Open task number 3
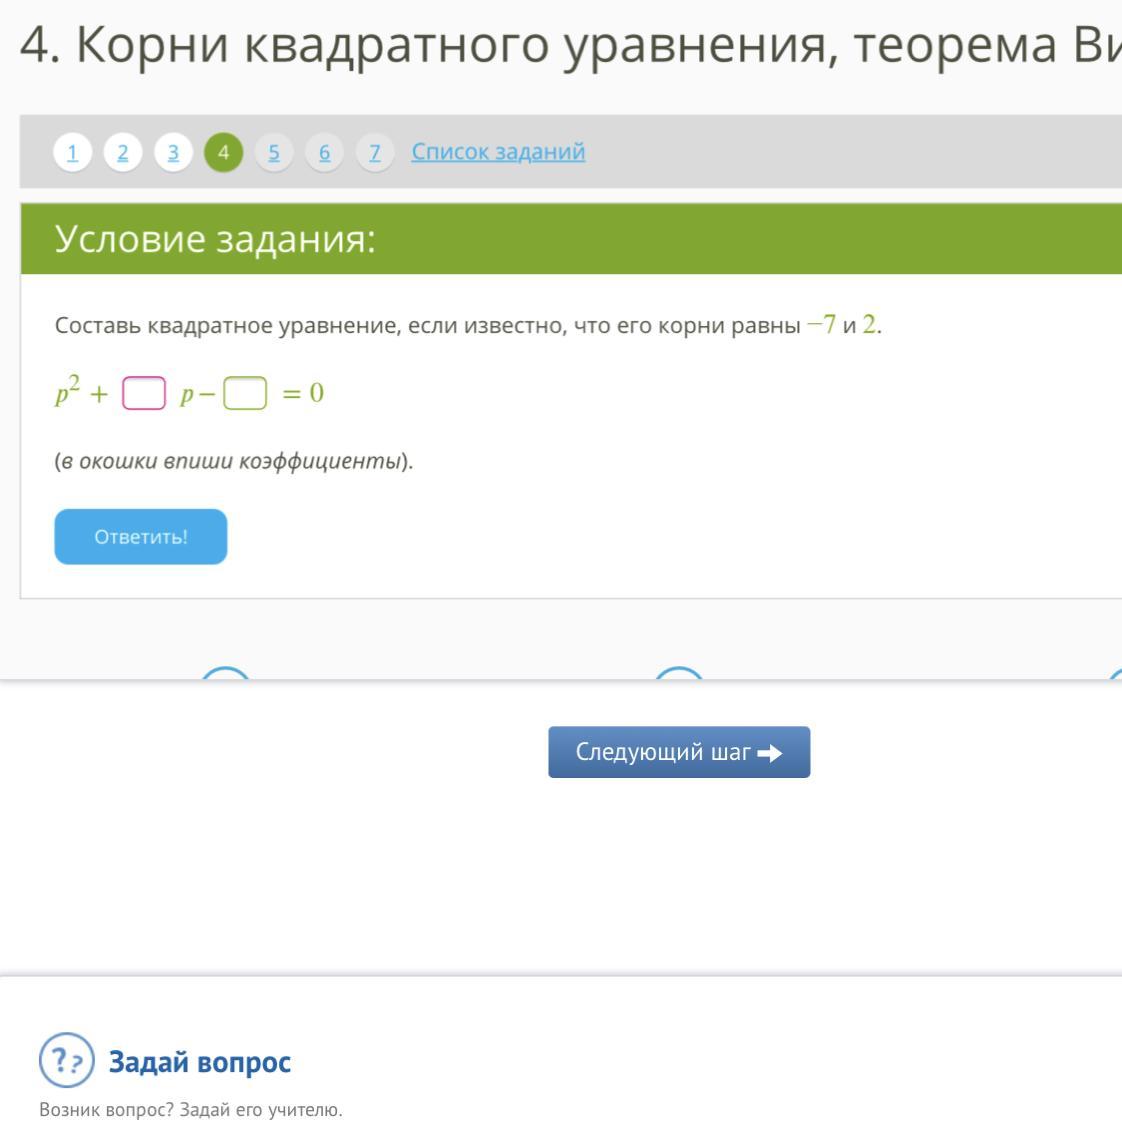 tap(173, 153)
